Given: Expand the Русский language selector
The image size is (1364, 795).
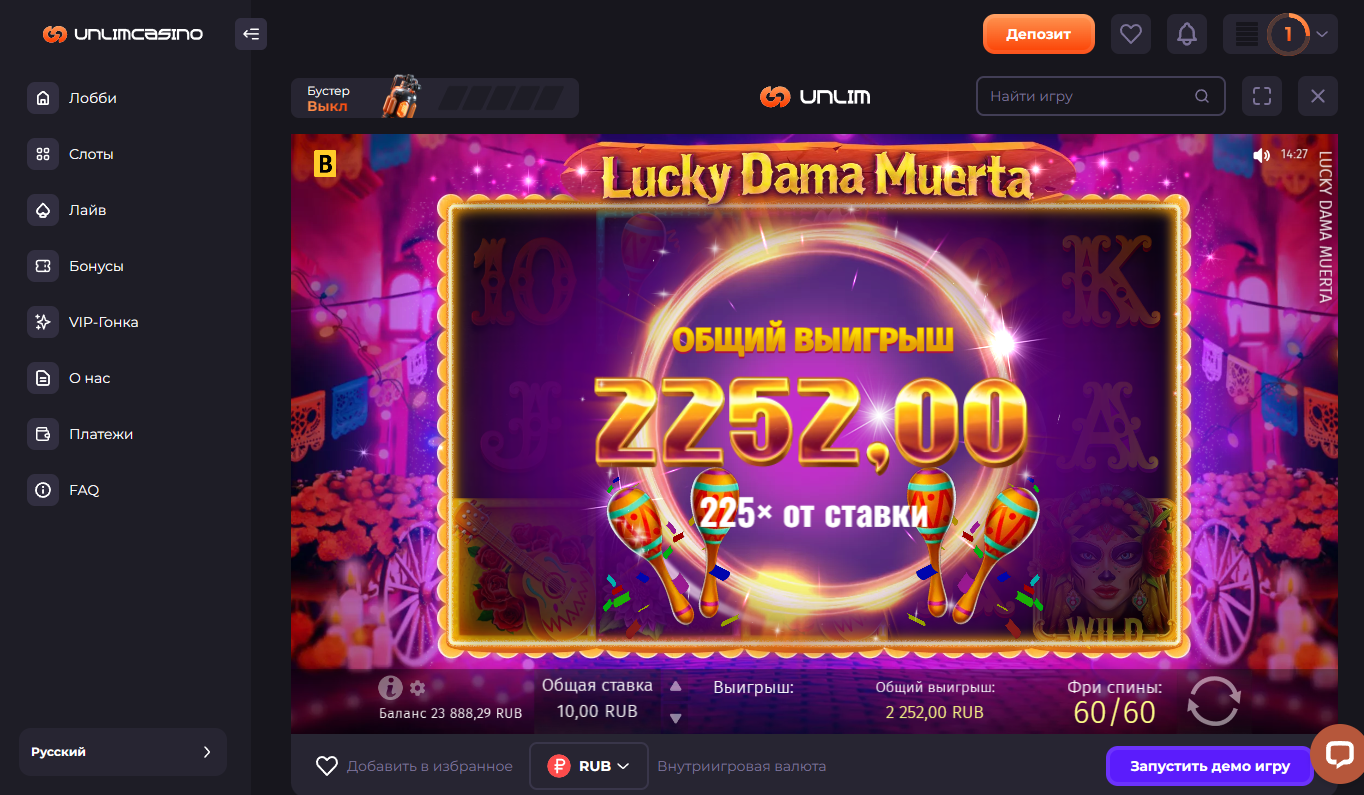Looking at the screenshot, I should pos(123,752).
